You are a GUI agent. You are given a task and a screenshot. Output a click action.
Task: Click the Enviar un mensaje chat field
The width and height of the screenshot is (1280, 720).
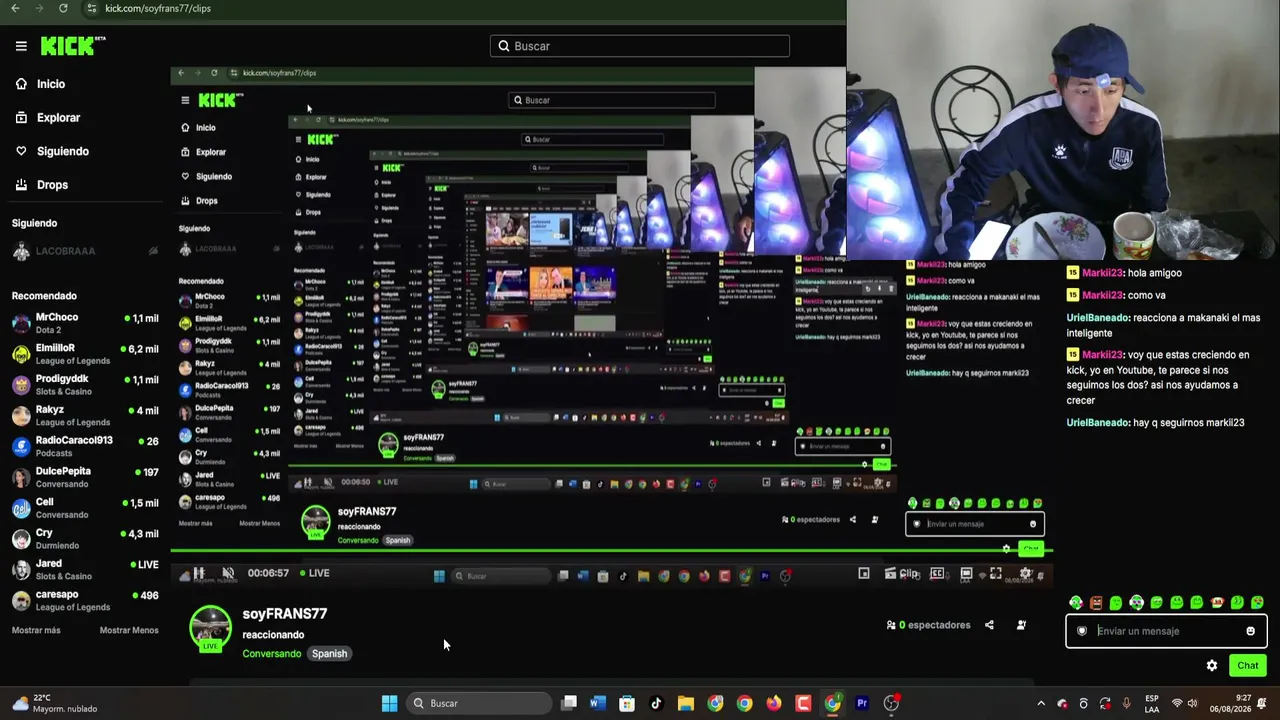click(x=1166, y=631)
